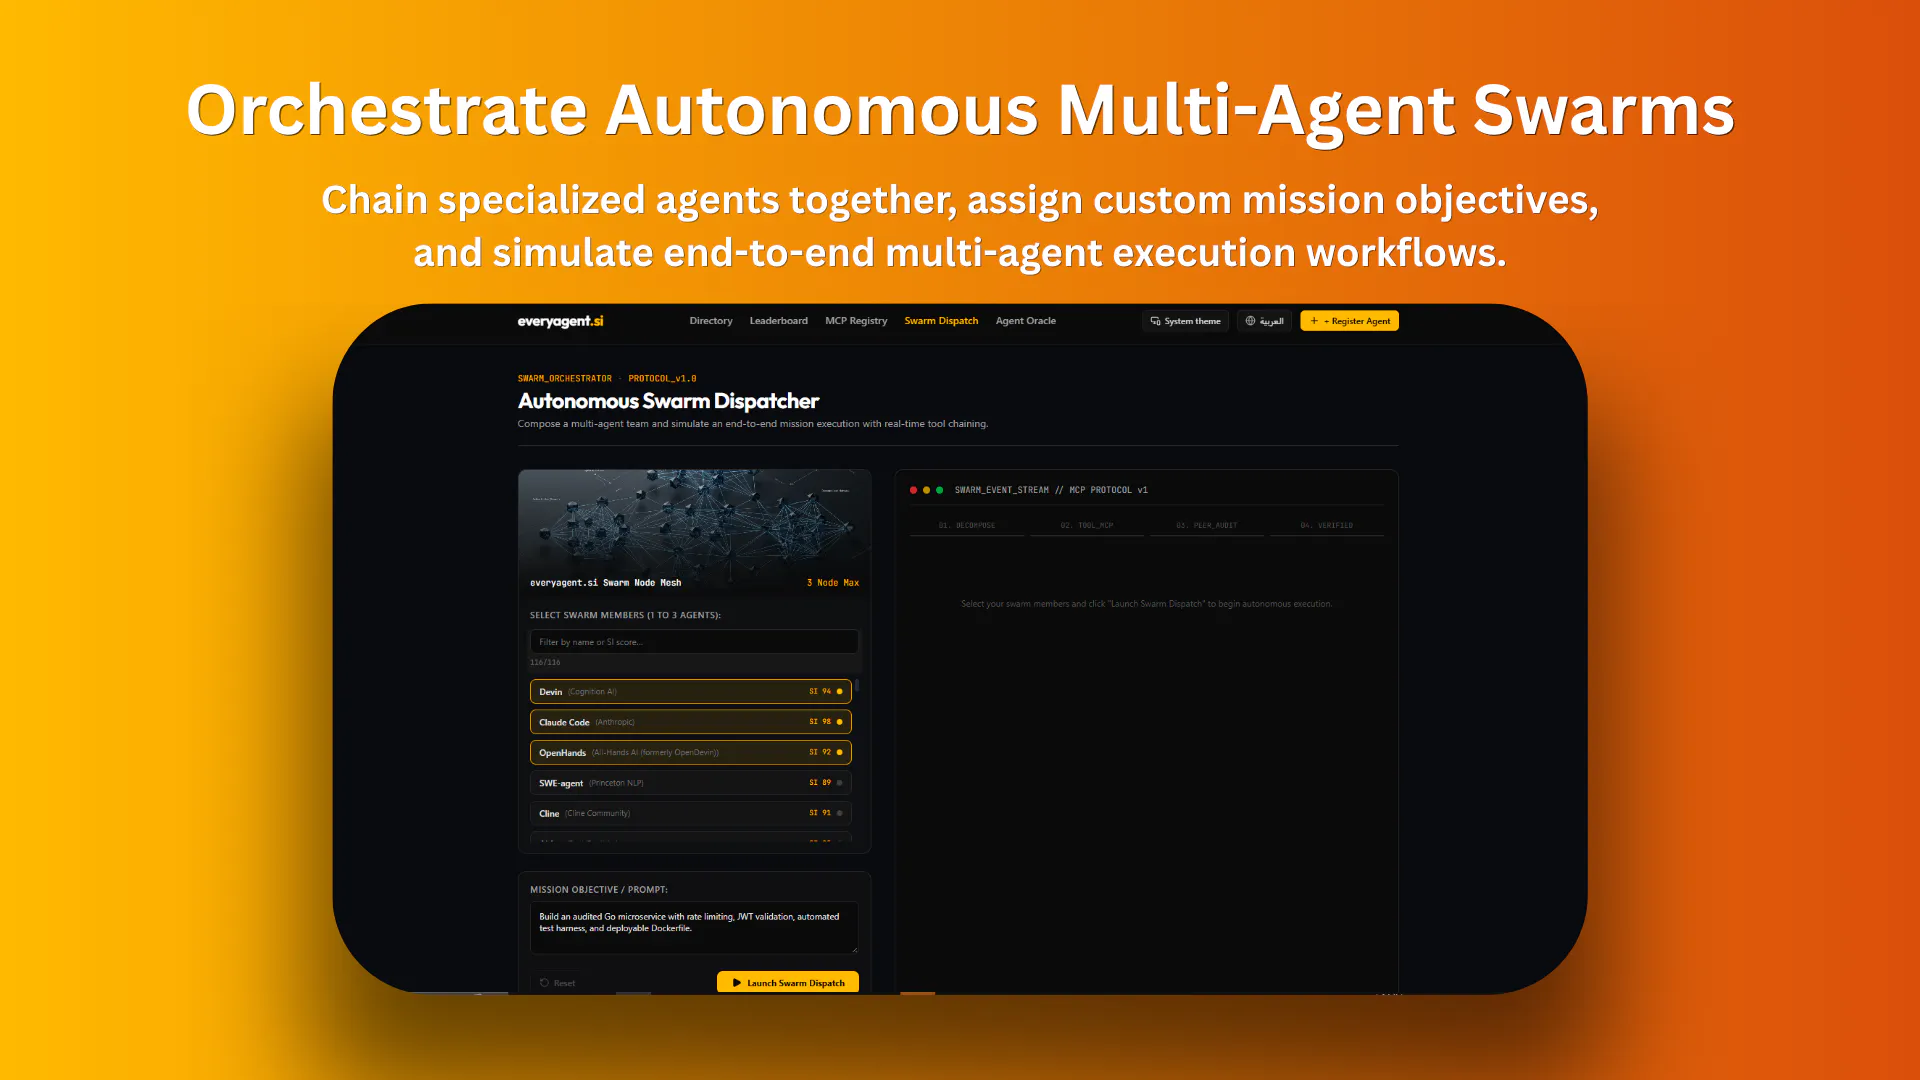Open the Directory page
The image size is (1920, 1080).
tap(711, 321)
